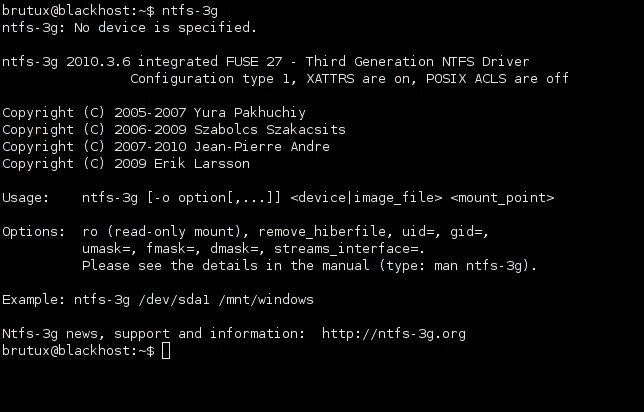Click the streams_interface= option text
This screenshot has width=644, height=412.
349,249
